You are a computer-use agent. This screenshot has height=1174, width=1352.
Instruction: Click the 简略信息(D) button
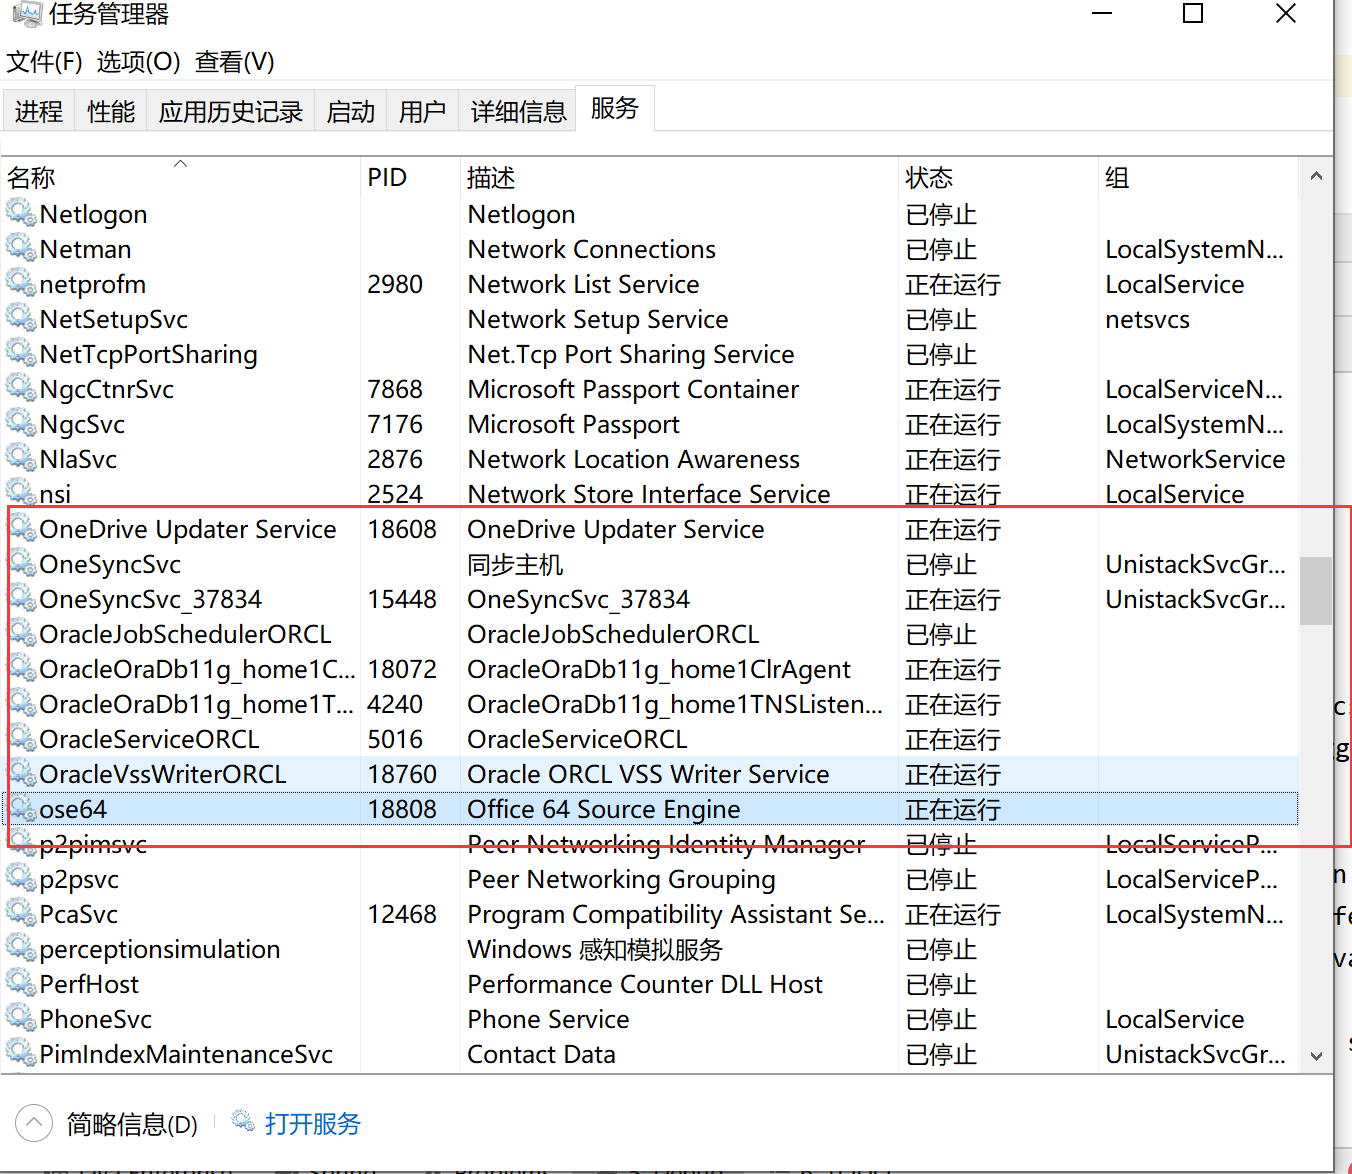coord(131,1123)
